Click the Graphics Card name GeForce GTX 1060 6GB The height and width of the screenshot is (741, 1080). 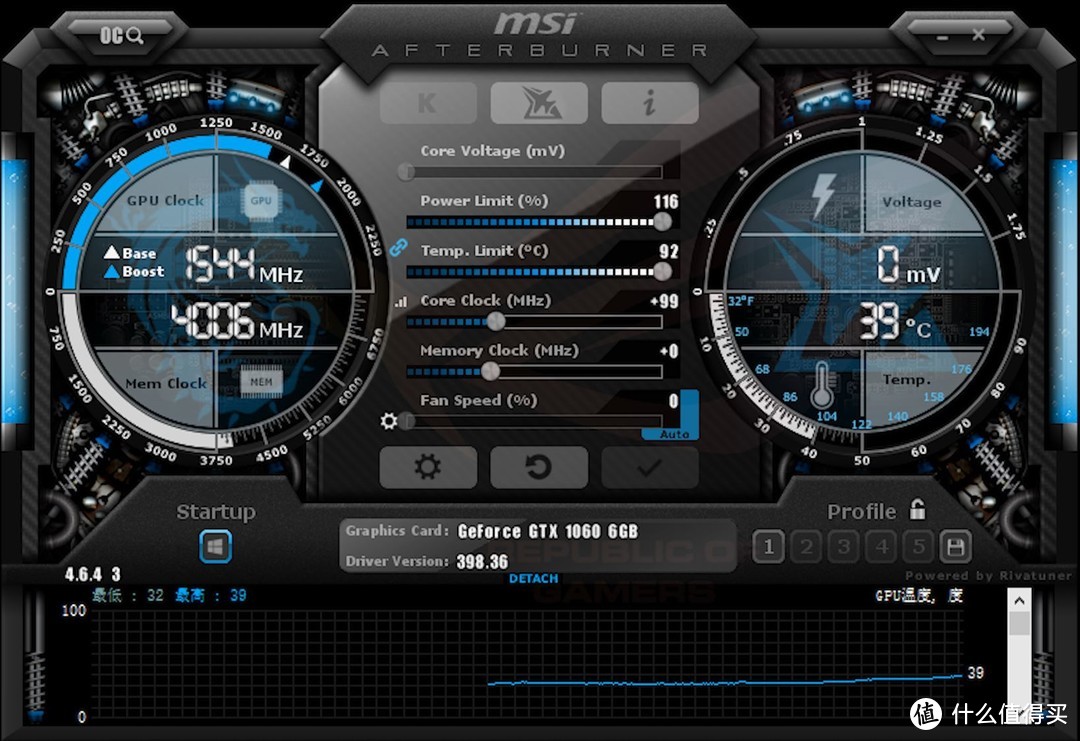[548, 532]
